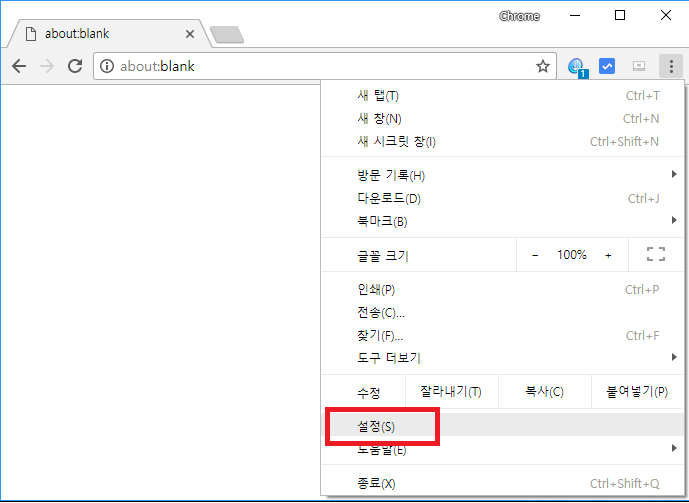Click the back navigation arrow
Viewport: 689px width, 503px height.
[19, 66]
